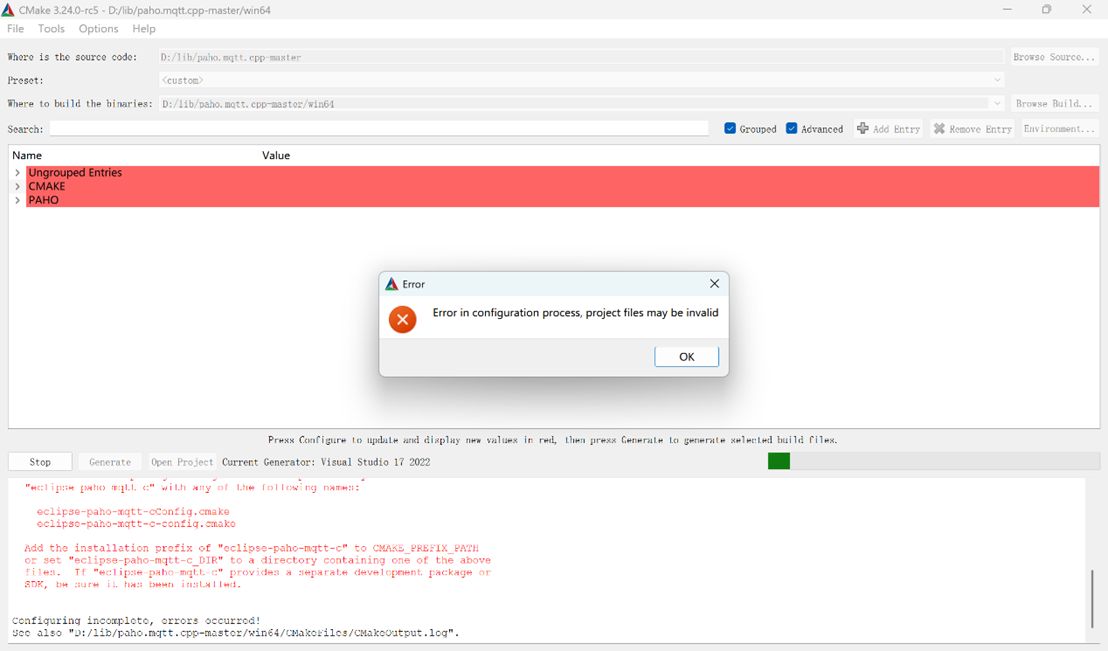Close the Error dialog with X

click(x=714, y=283)
